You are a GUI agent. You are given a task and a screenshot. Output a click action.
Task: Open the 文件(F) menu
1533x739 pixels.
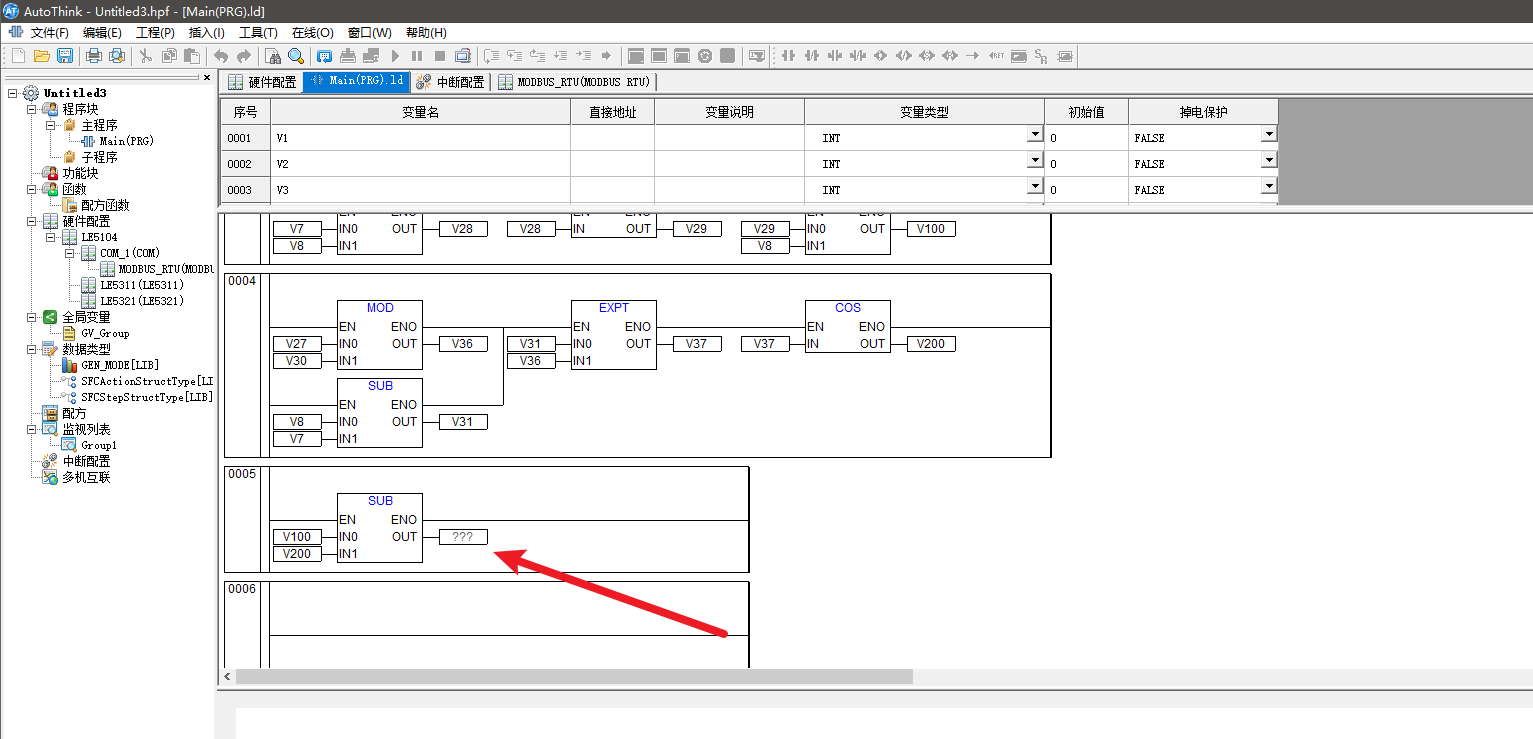point(50,33)
